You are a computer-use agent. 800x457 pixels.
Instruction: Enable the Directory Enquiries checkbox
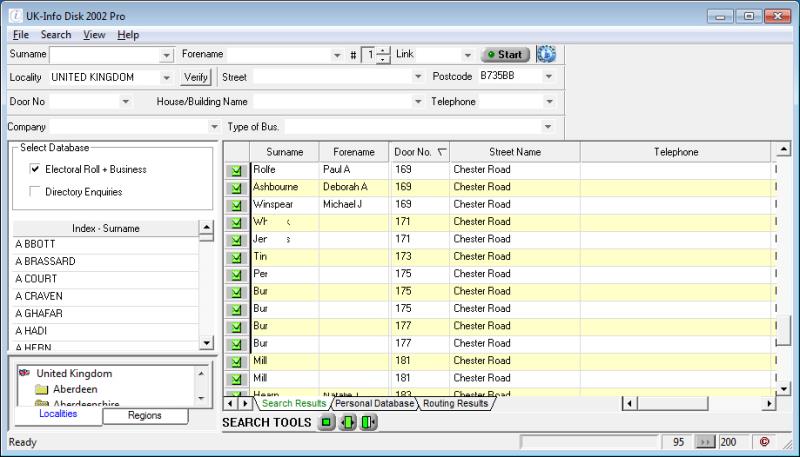(35, 192)
